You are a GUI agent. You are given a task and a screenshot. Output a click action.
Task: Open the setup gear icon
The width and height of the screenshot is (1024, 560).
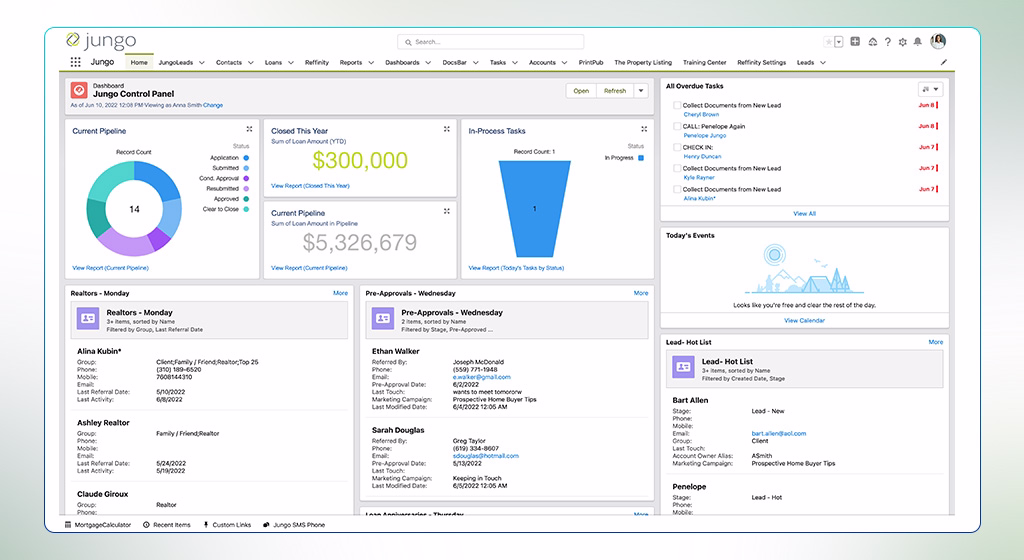903,42
